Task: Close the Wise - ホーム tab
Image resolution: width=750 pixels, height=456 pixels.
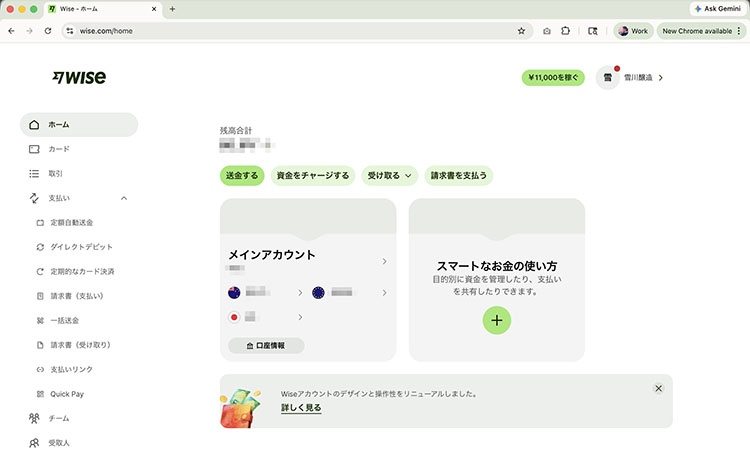Action: [x=154, y=9]
